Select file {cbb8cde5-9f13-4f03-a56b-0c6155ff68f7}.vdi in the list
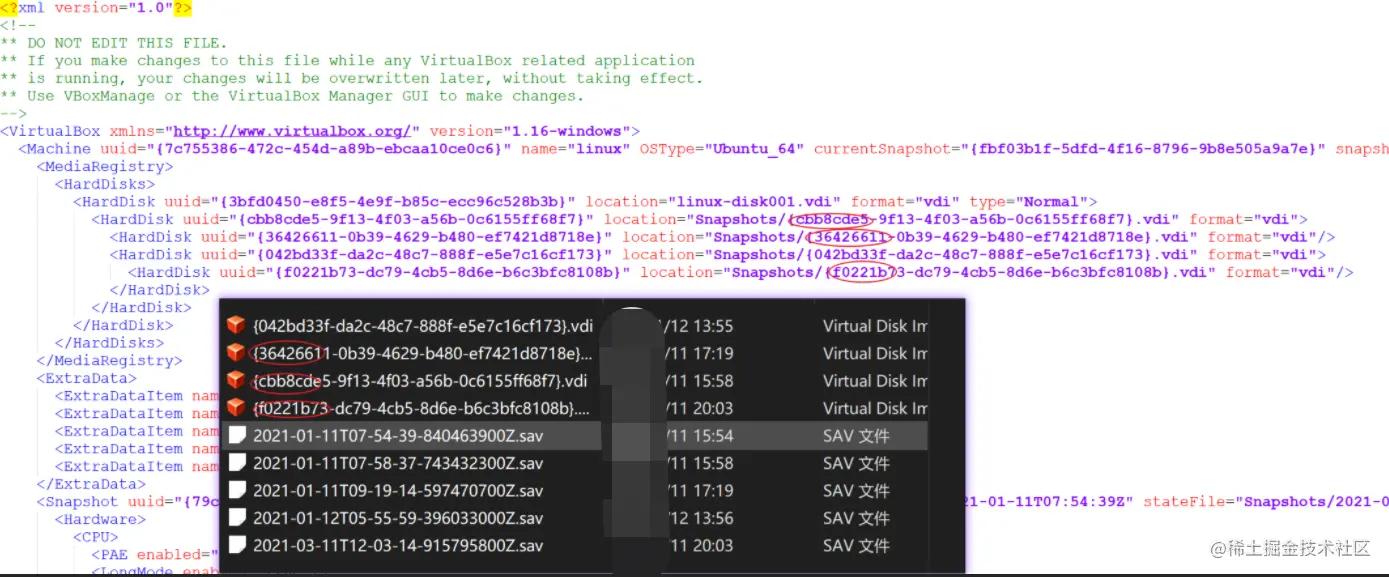The image size is (1389, 577). pos(419,380)
